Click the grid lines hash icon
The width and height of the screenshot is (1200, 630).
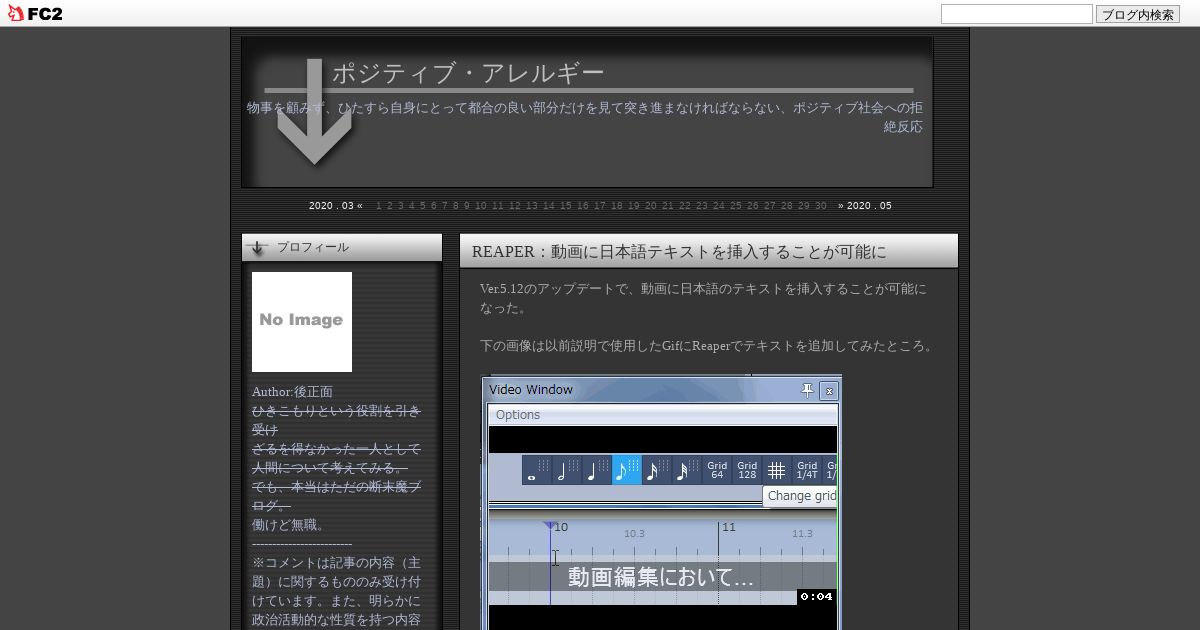777,470
